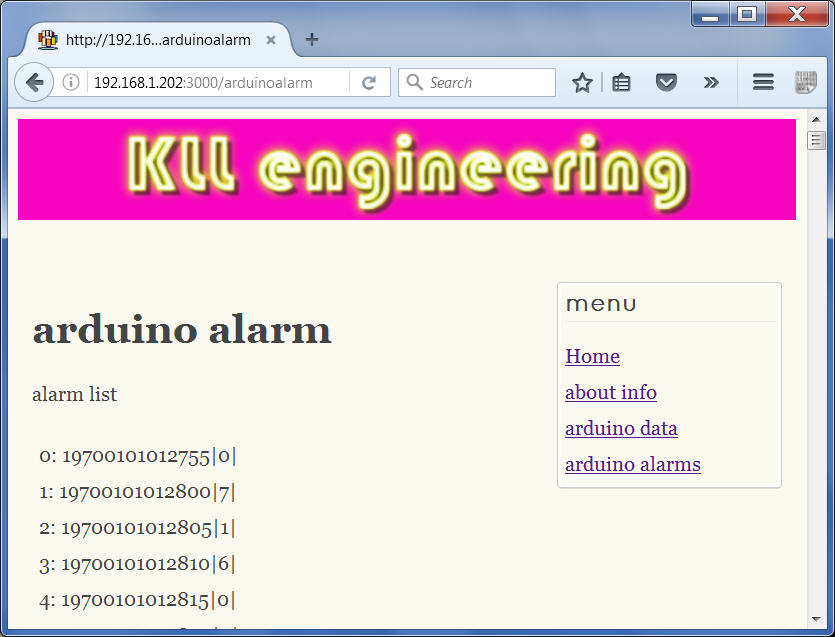Close the arduinoalarm tab

click(271, 40)
